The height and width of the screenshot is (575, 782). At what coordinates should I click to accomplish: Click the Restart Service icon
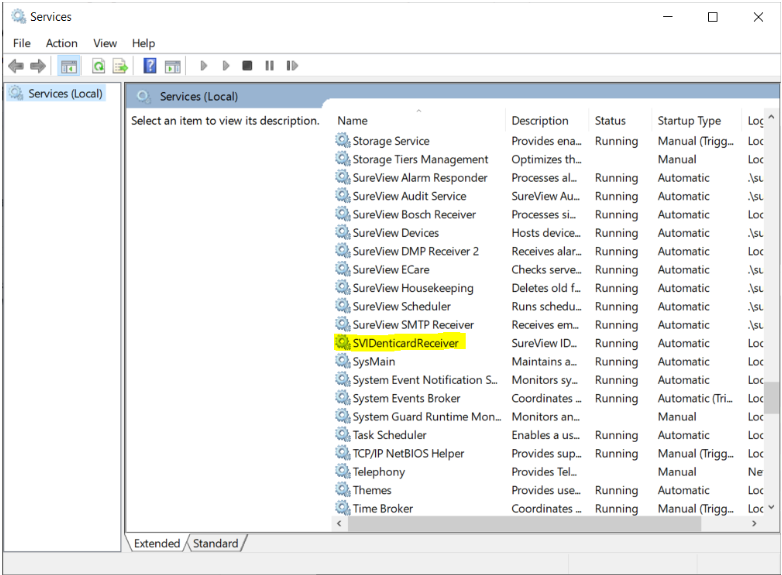[292, 66]
